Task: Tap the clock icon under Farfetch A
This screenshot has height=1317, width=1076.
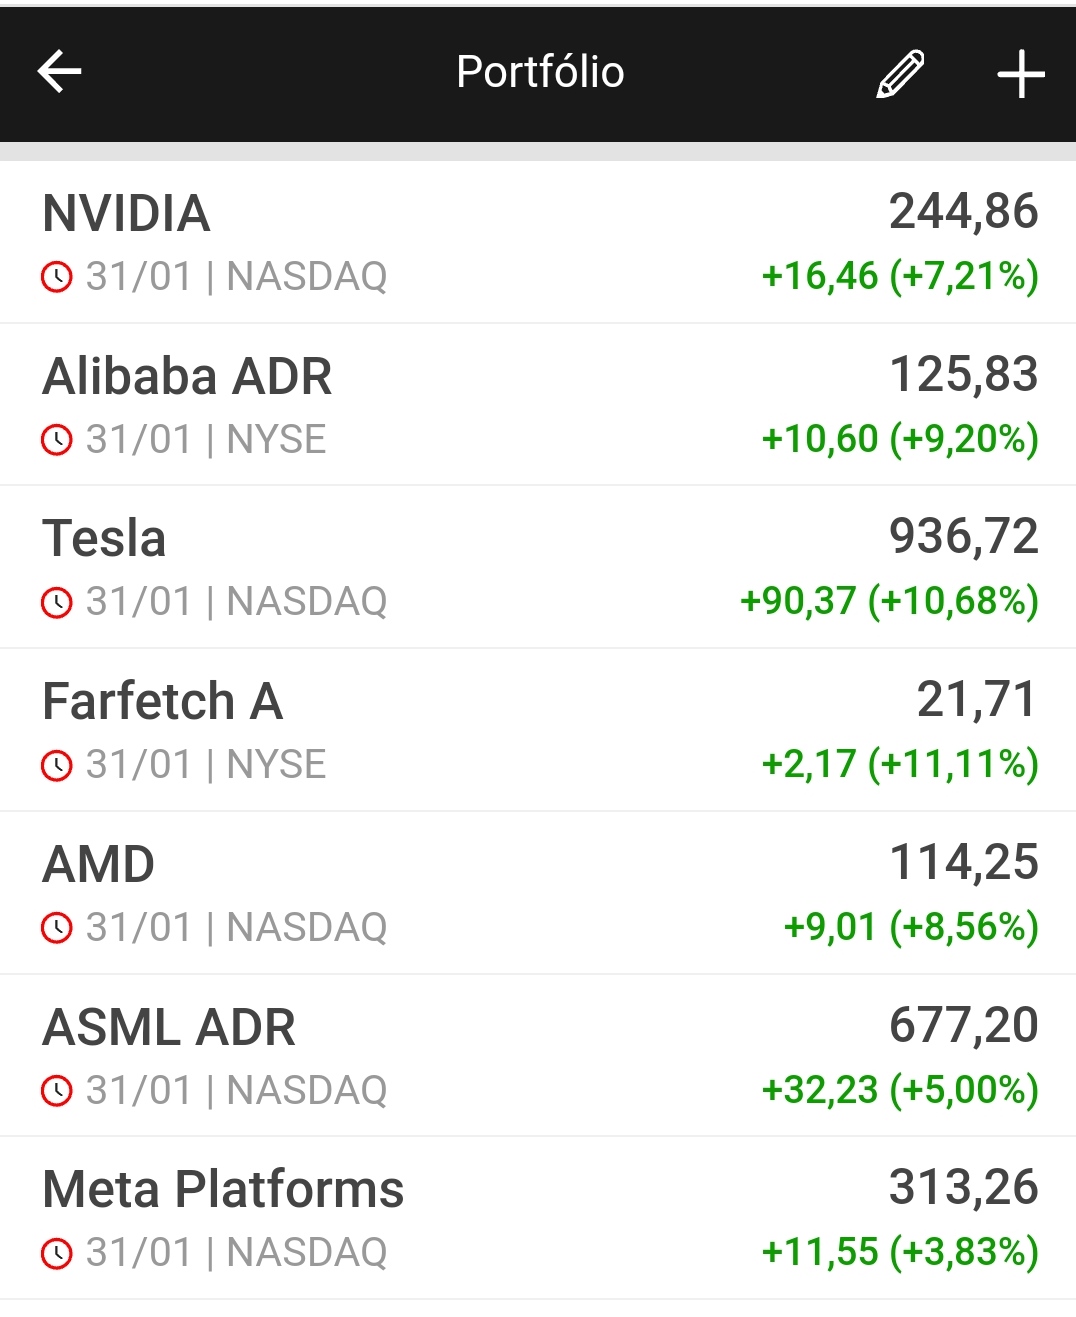Action: click(x=57, y=765)
